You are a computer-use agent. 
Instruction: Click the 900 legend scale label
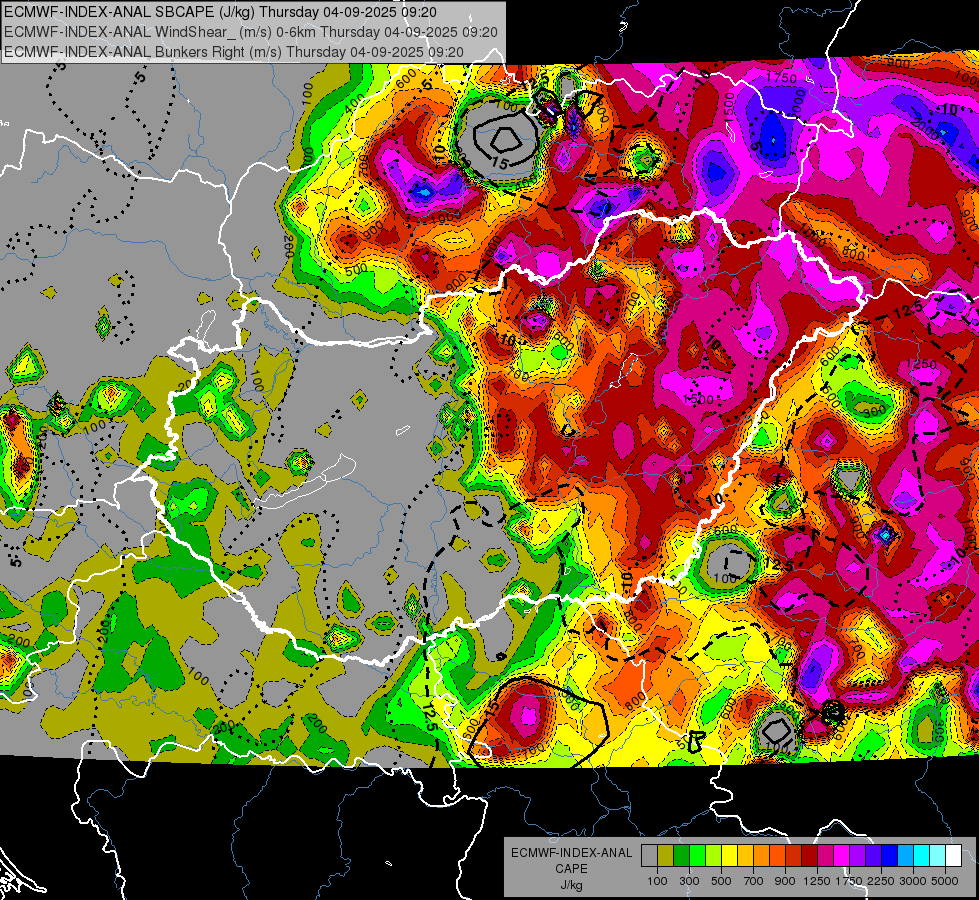click(x=785, y=881)
